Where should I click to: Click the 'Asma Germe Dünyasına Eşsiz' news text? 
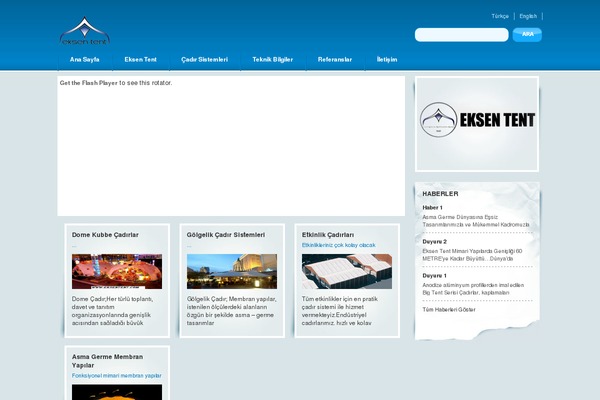tap(476, 221)
